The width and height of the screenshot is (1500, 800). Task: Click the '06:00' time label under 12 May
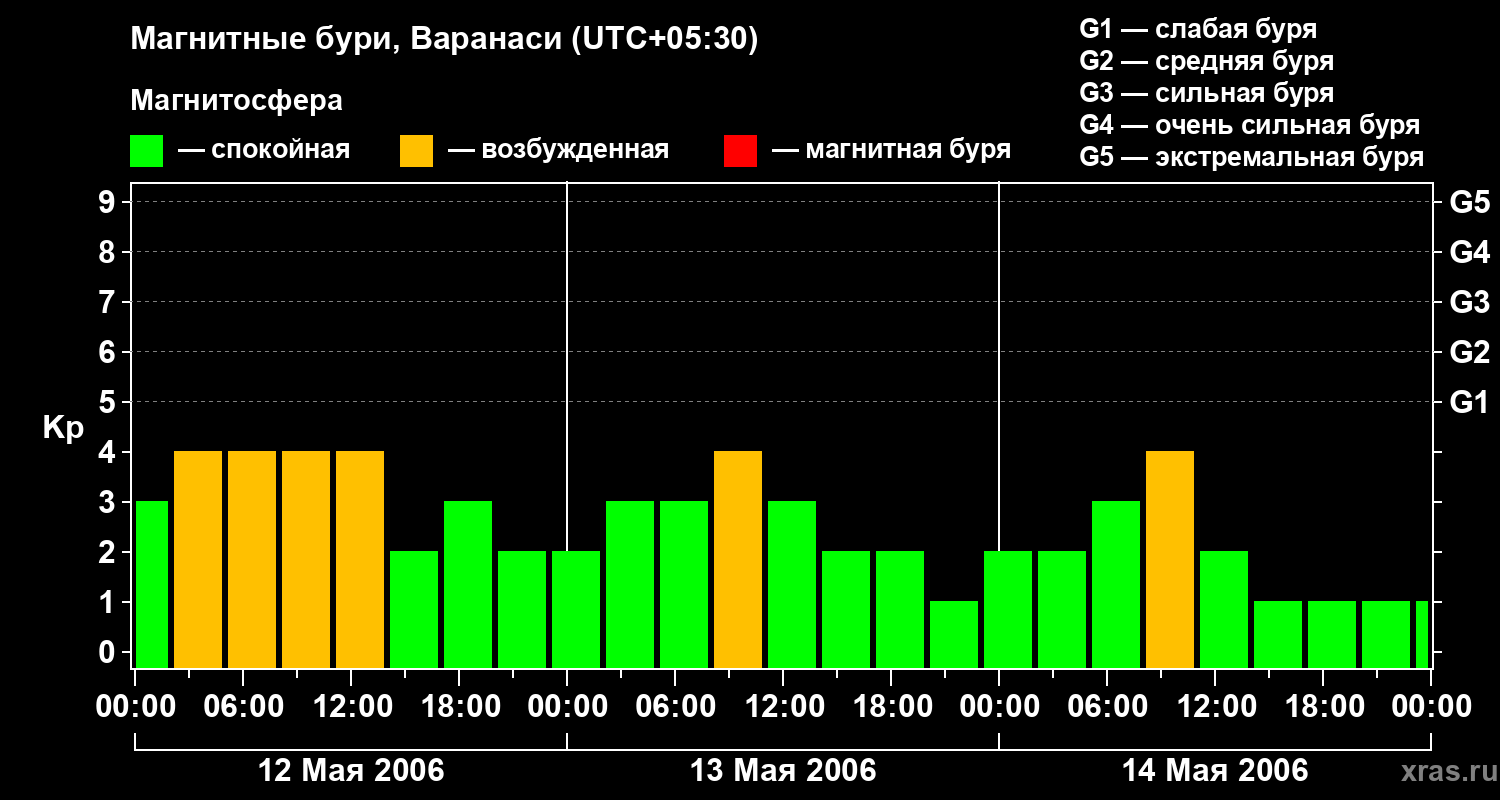point(243,707)
